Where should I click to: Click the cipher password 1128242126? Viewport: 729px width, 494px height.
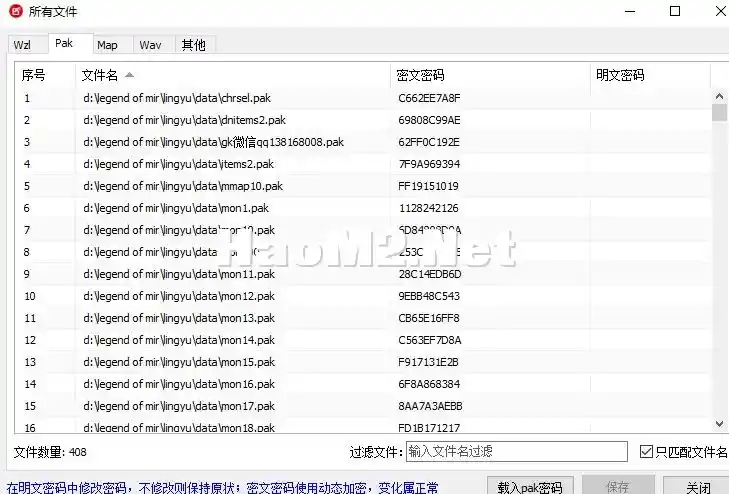pos(429,208)
